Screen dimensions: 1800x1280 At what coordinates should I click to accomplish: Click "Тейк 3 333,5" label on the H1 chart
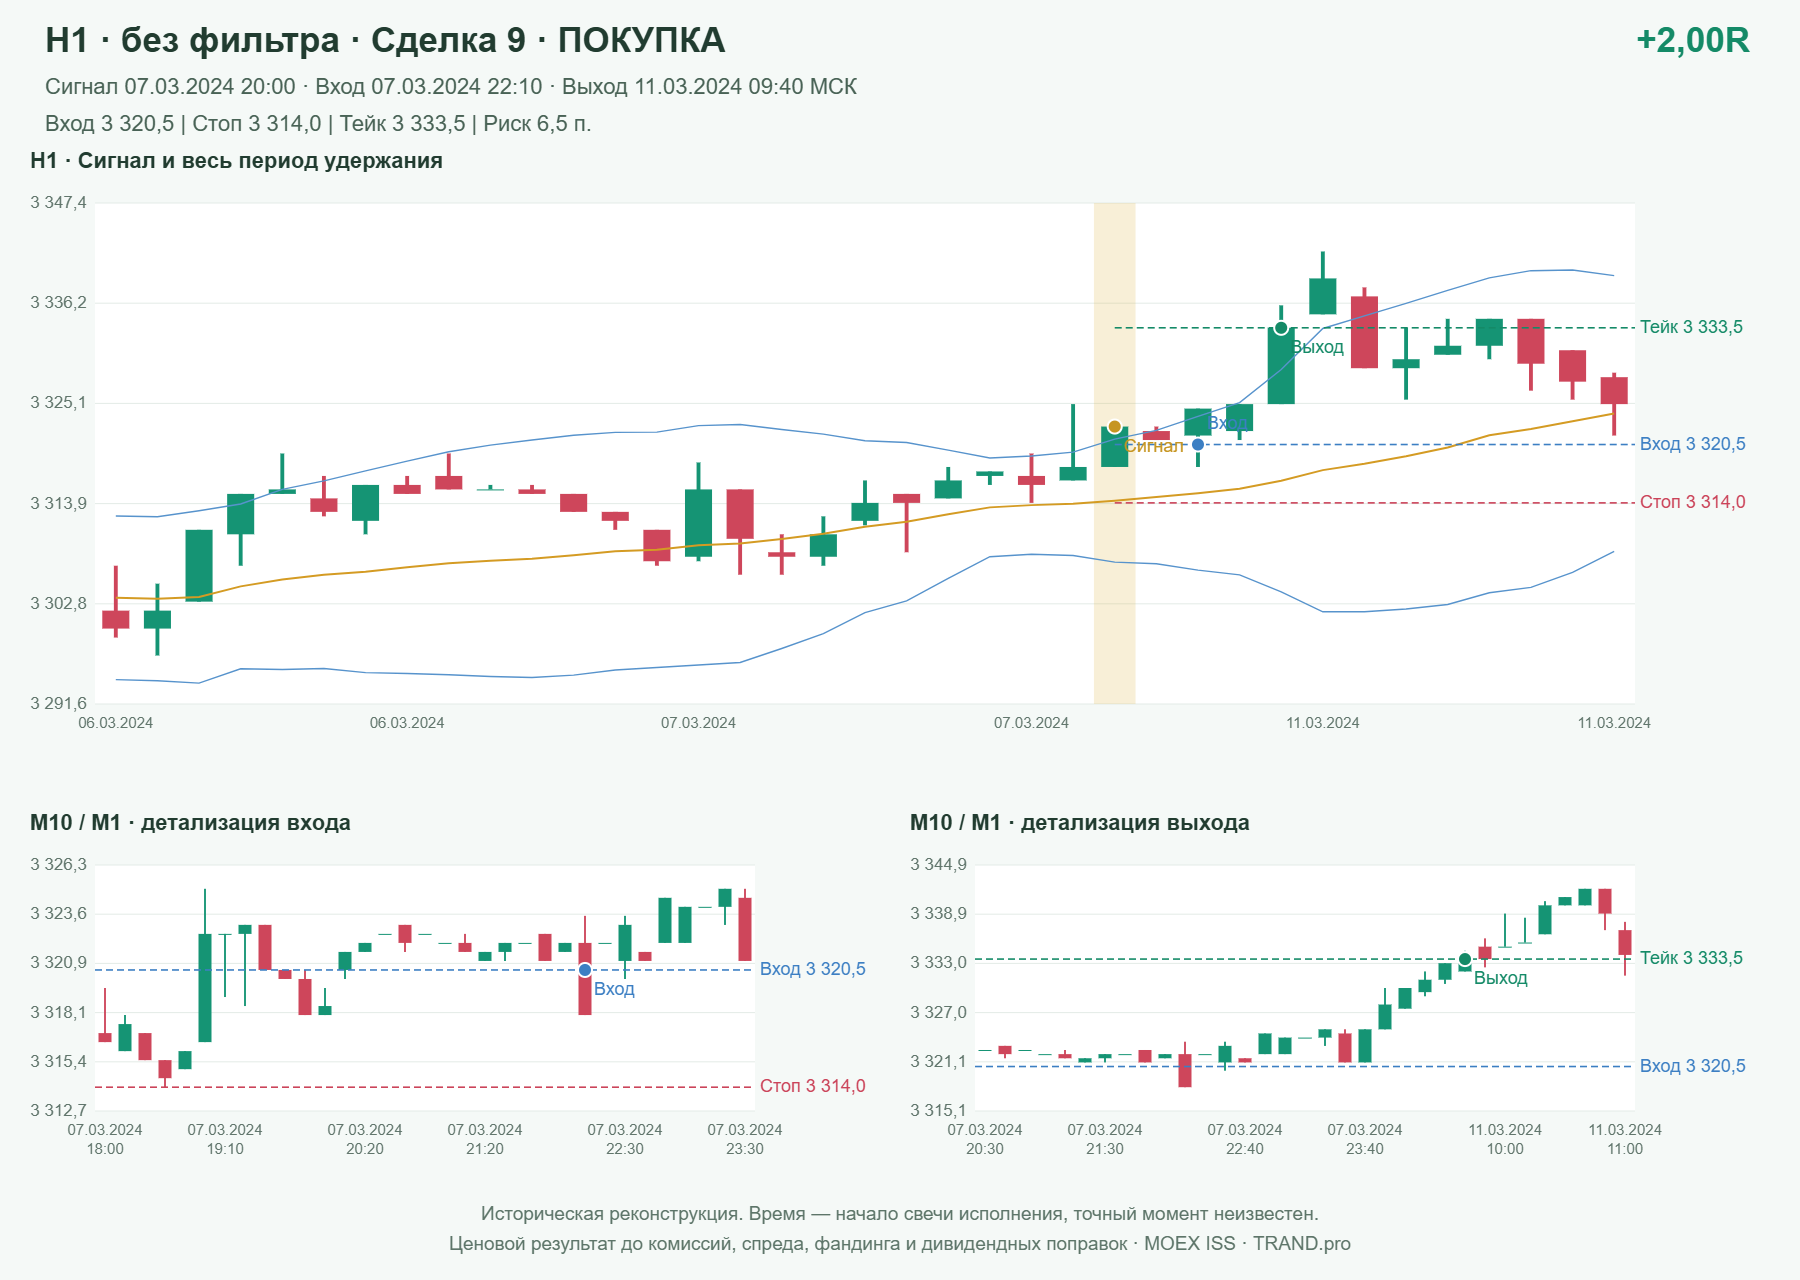(1691, 327)
